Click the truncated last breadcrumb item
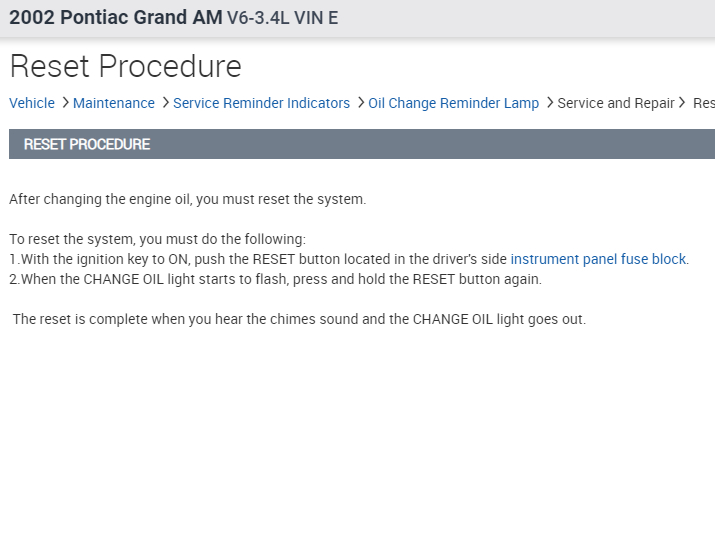715x558 pixels. [703, 103]
